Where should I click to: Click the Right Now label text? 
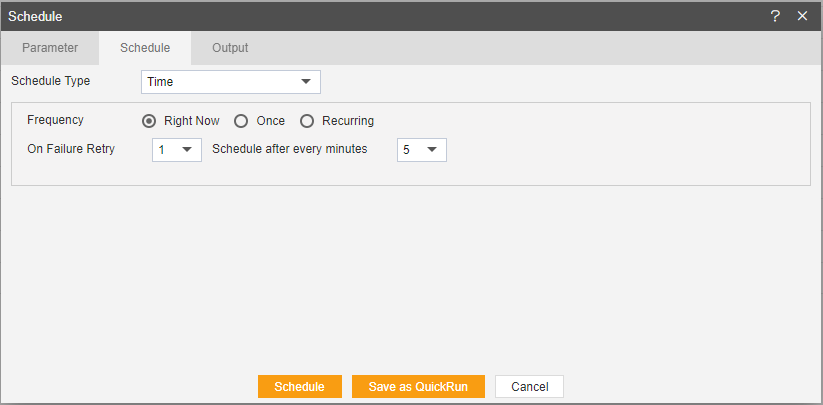click(x=192, y=121)
